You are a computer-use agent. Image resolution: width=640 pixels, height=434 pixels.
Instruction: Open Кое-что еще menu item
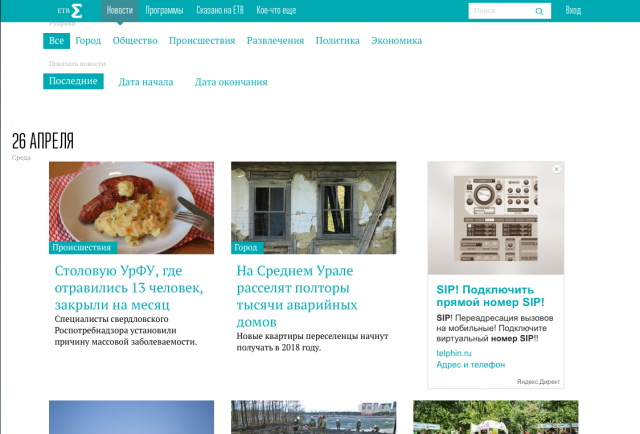point(276,11)
